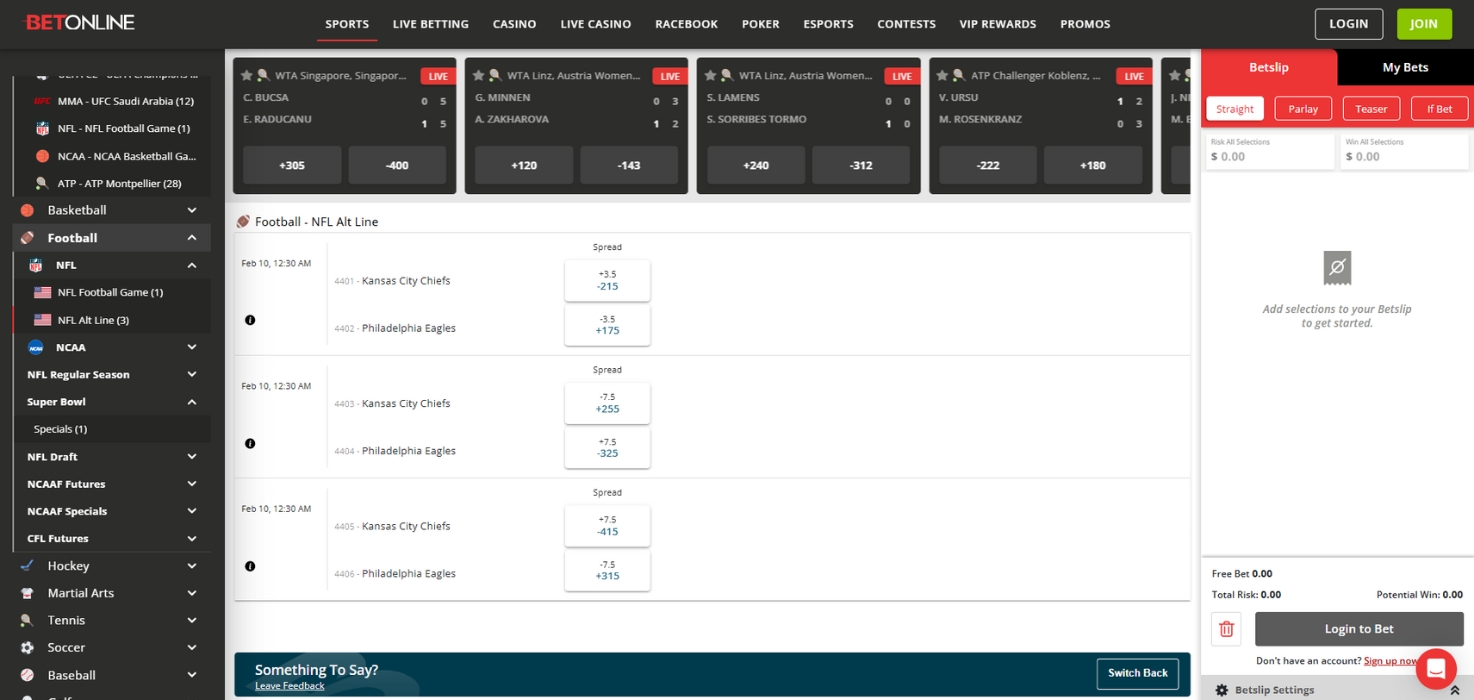The width and height of the screenshot is (1474, 700).
Task: Click info icon for Chiefs +3.5 game
Action: tap(250, 320)
